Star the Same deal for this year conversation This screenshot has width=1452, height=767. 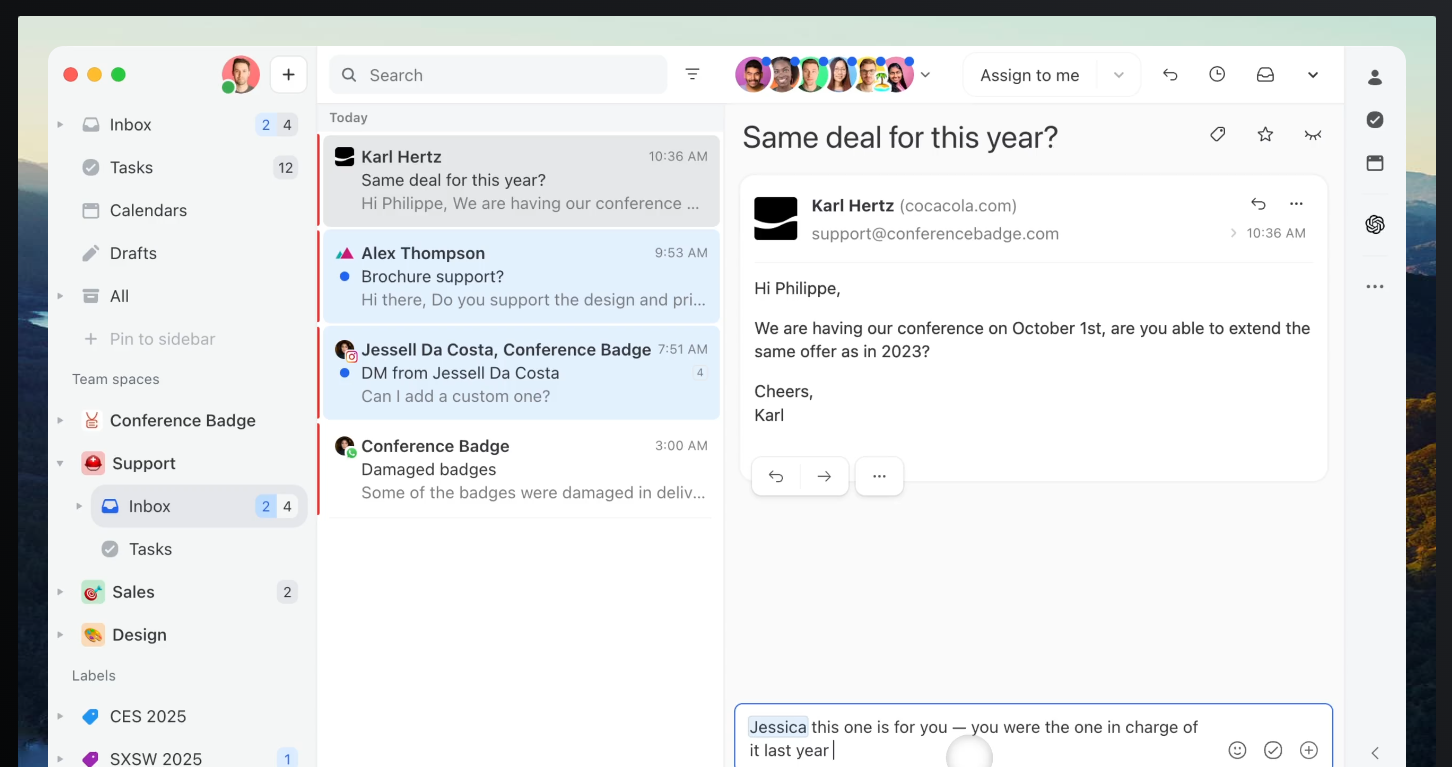click(1264, 133)
